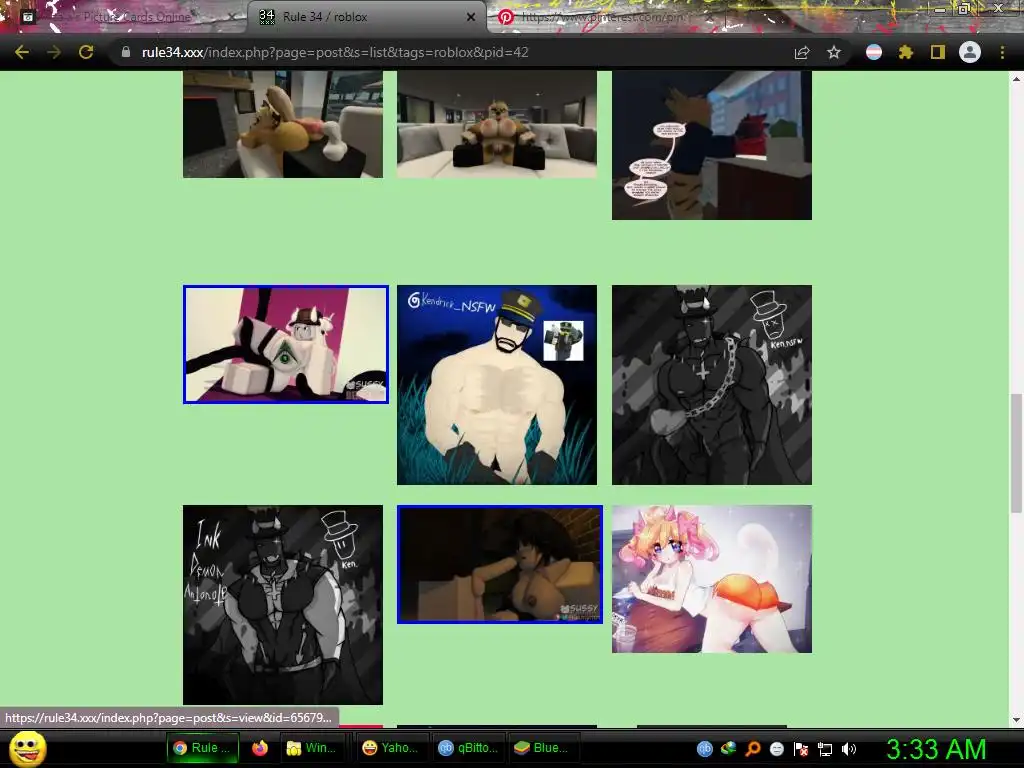Open the Chrome profile avatar menu
The image size is (1024, 768).
970,52
